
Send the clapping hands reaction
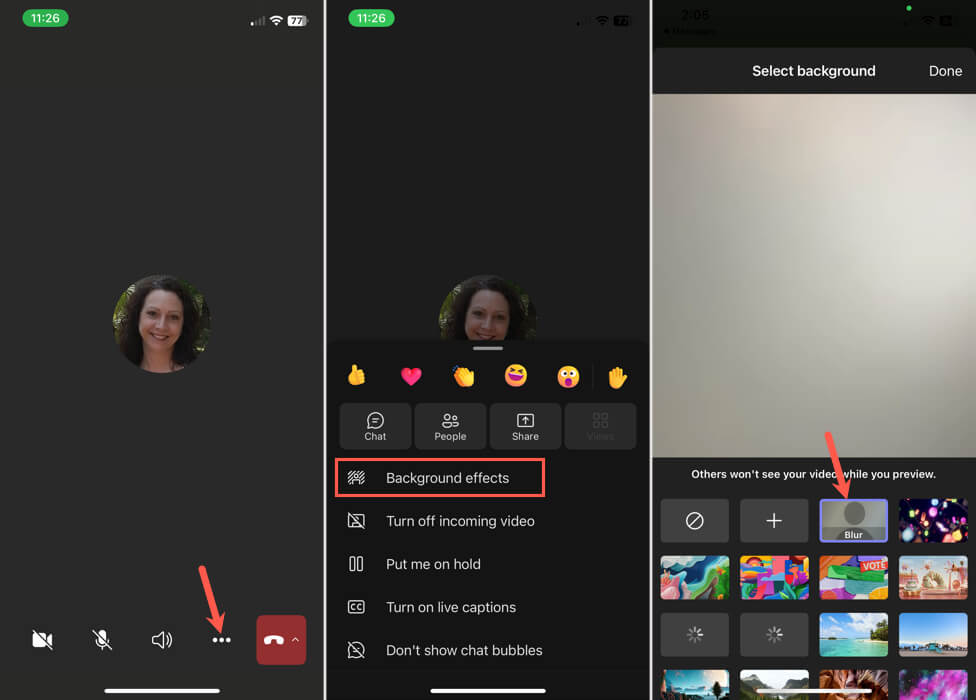pos(464,376)
